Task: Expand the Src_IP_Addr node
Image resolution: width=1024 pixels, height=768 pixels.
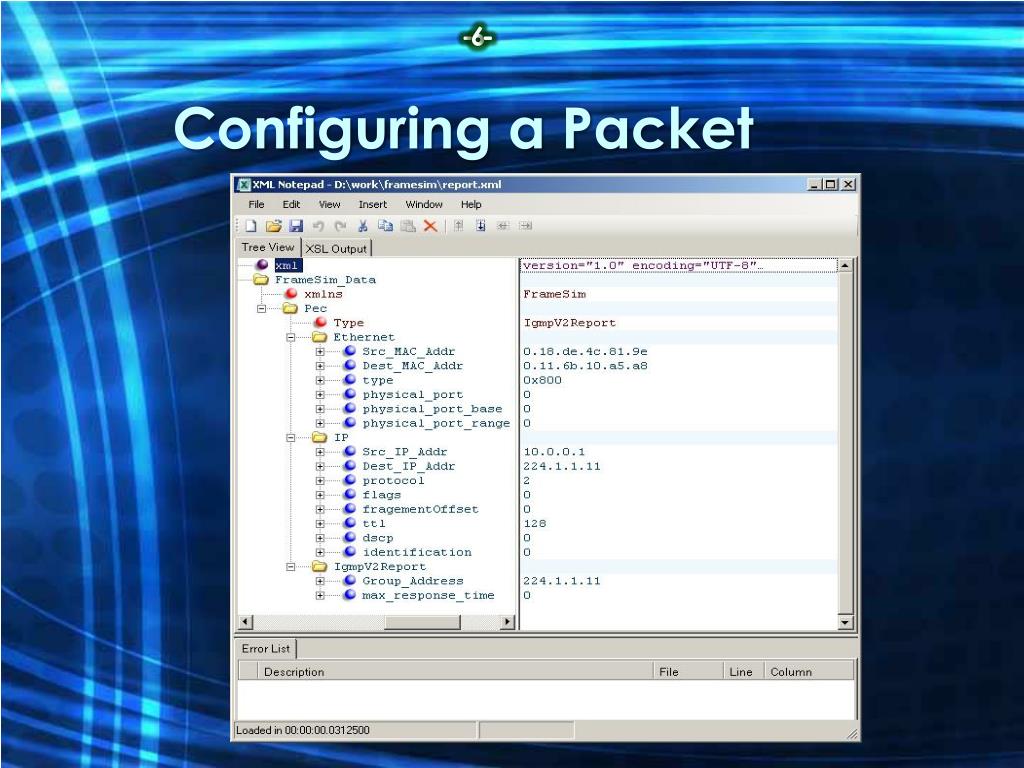Action: coord(320,452)
